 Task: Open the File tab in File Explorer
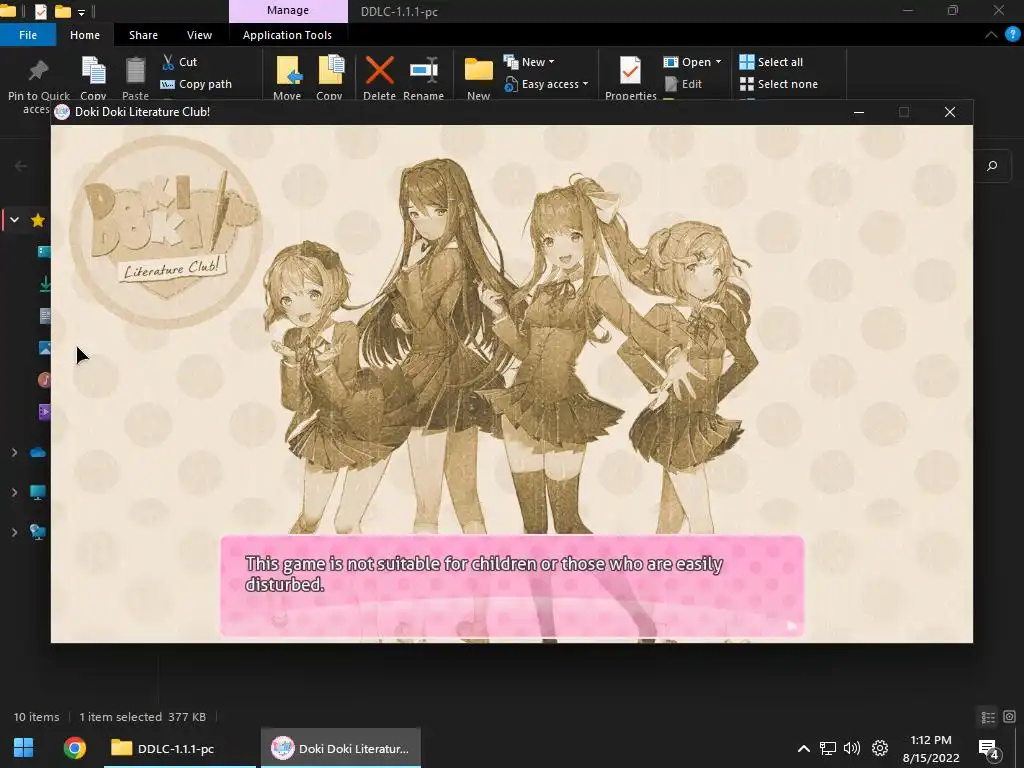(x=27, y=35)
